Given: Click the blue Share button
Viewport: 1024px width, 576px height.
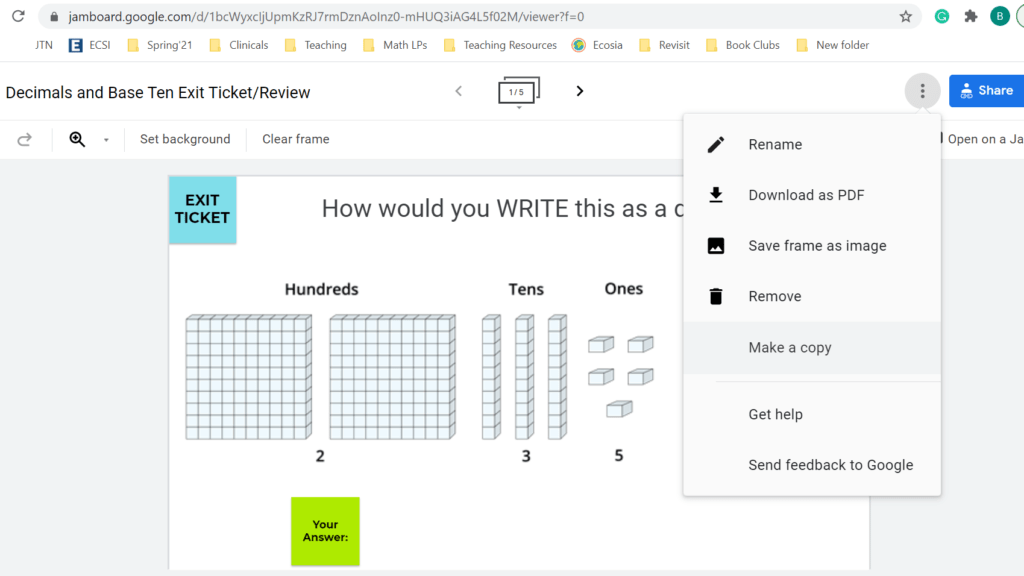Looking at the screenshot, I should (x=986, y=90).
